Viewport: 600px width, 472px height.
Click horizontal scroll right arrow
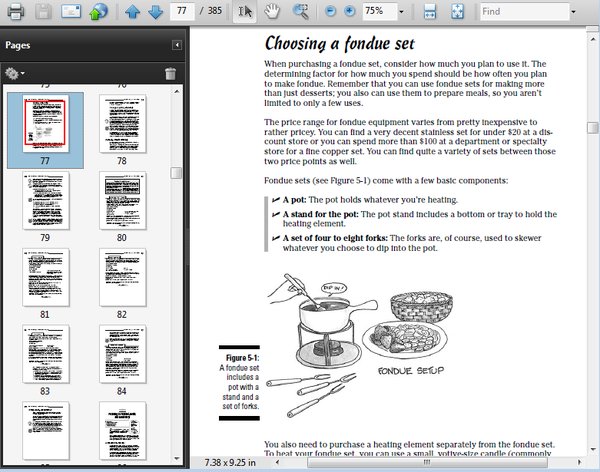tap(579, 462)
